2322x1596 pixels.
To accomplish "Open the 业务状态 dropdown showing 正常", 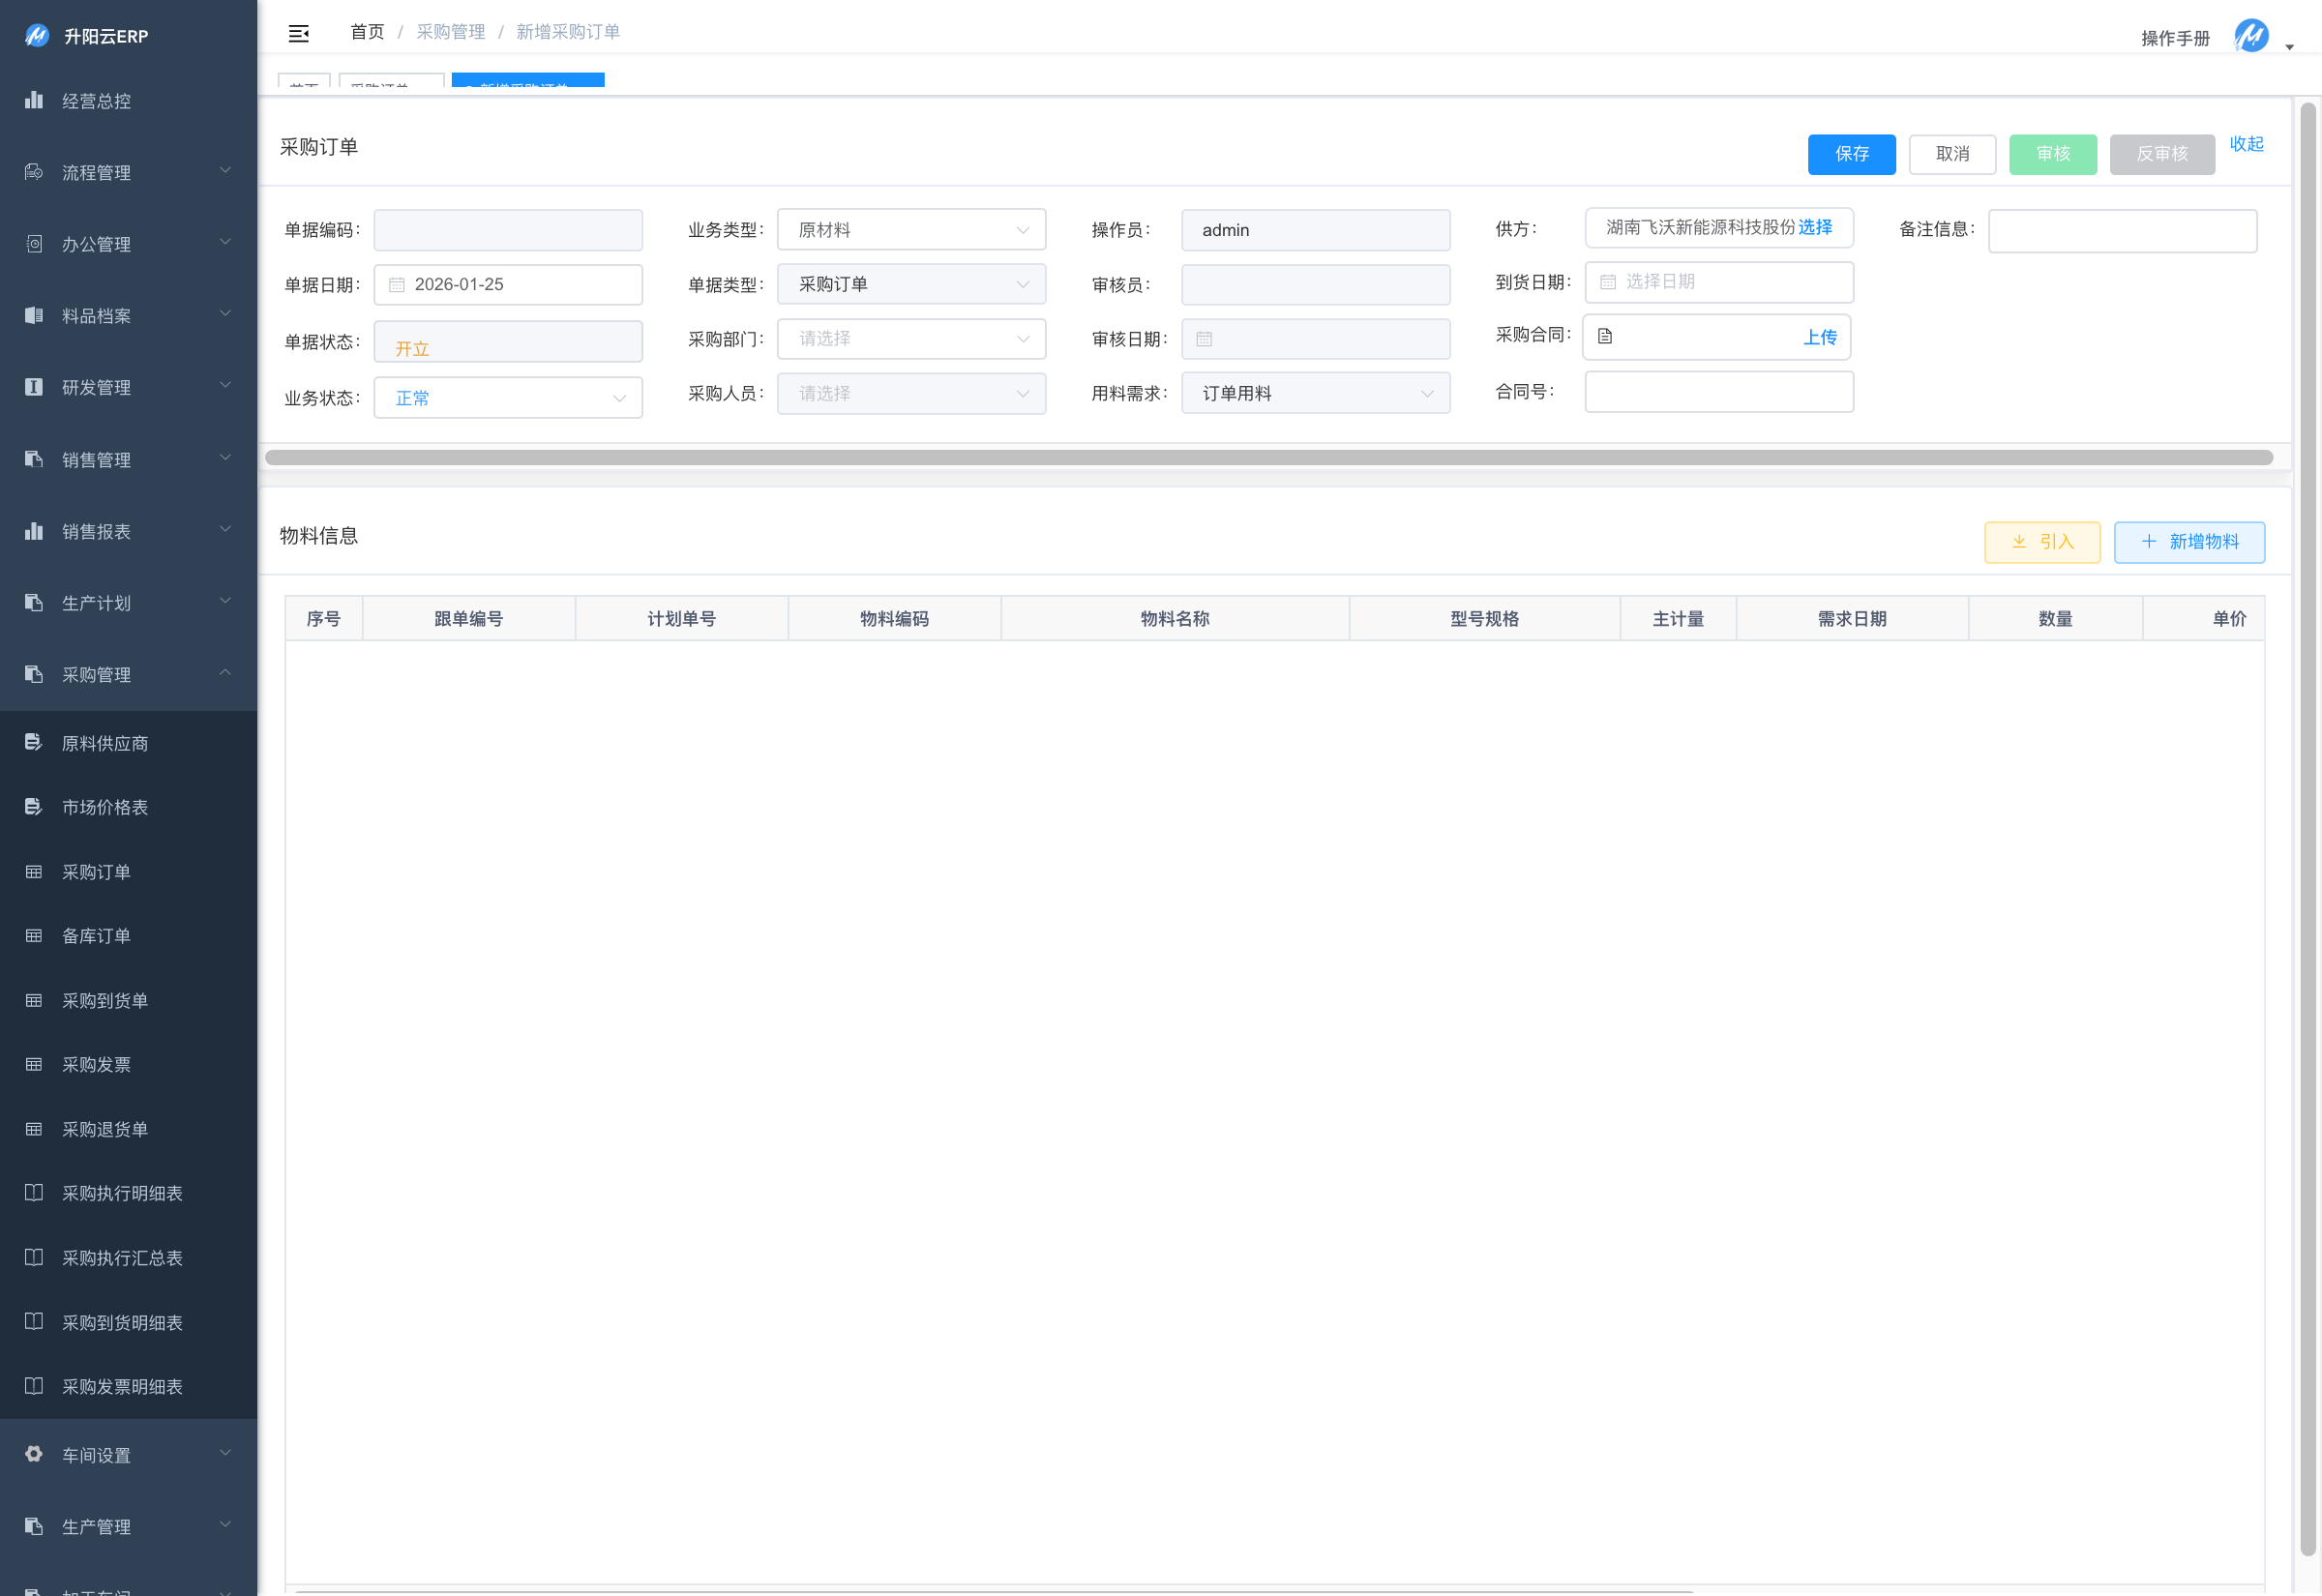I will 508,398.
